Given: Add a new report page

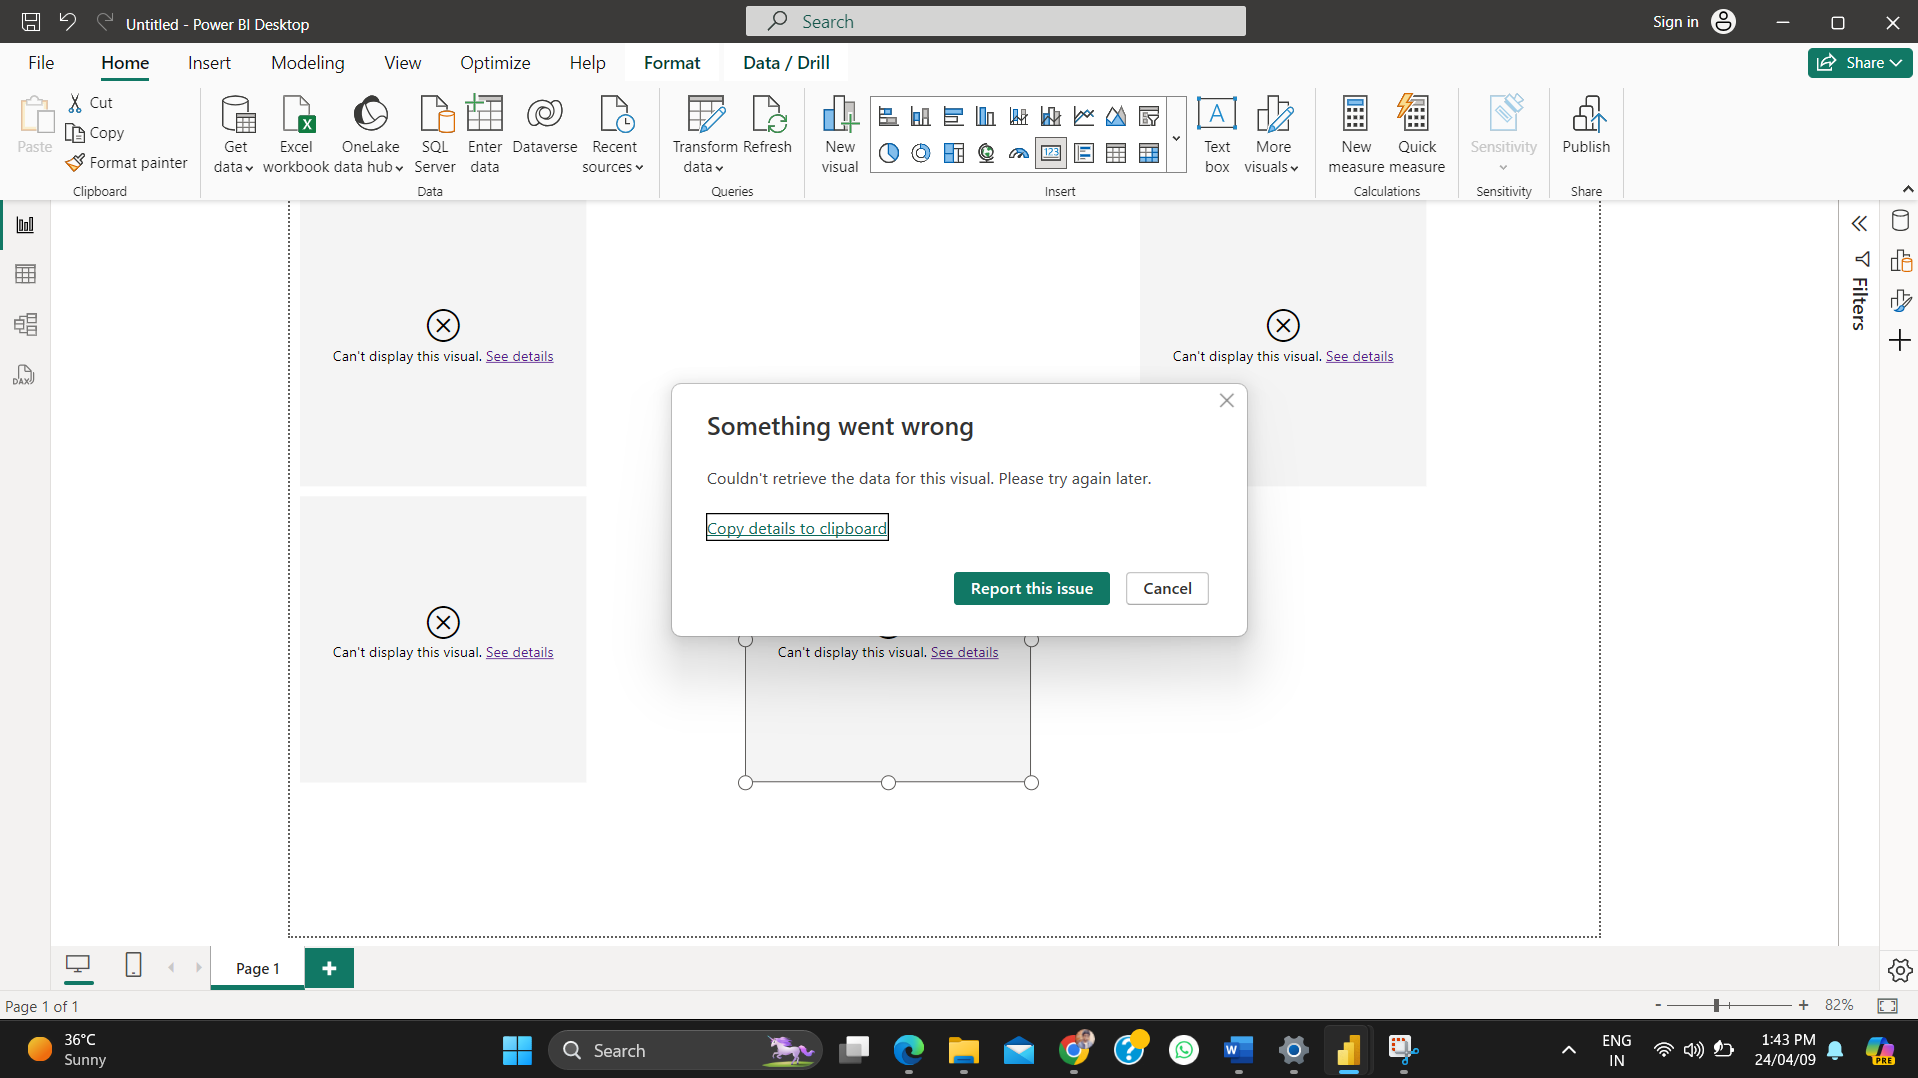Looking at the screenshot, I should [329, 968].
